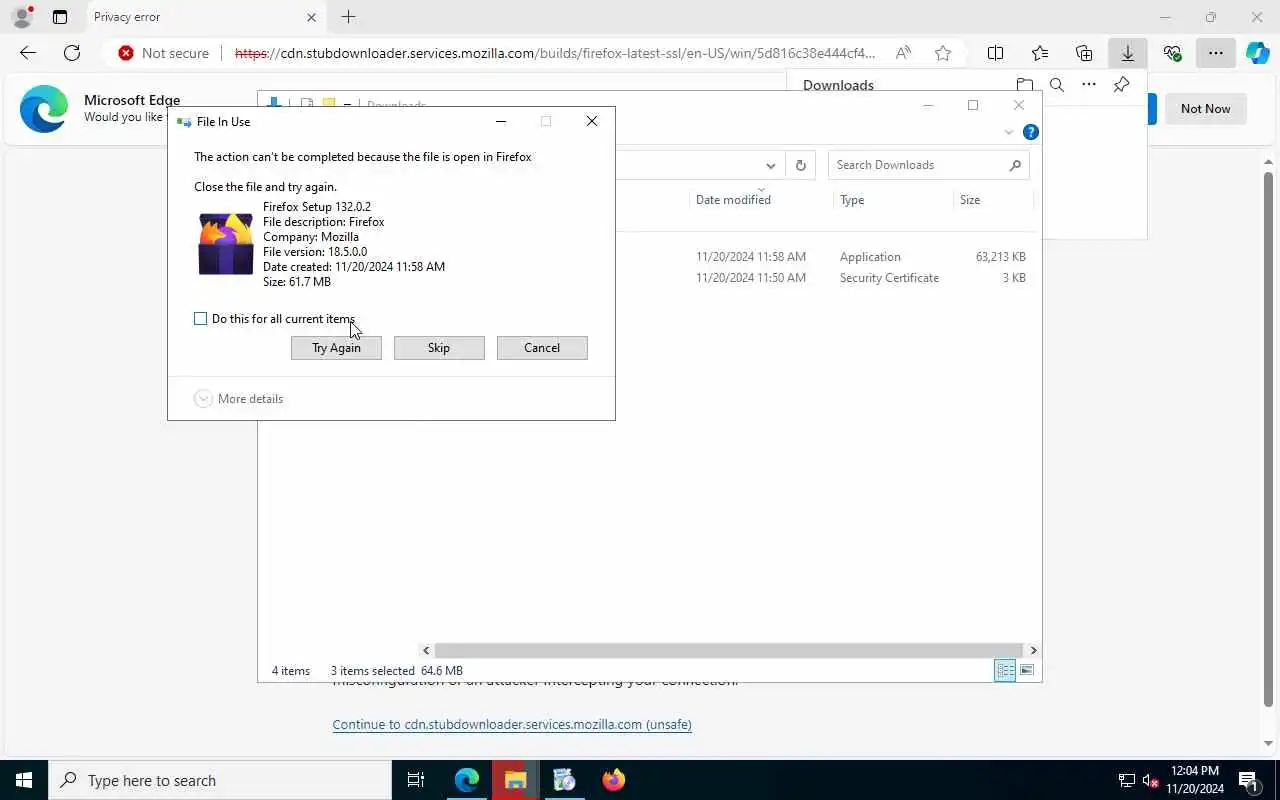This screenshot has height=800, width=1280.
Task: Click the 63,213 KB size cell
Action: [1000, 257]
